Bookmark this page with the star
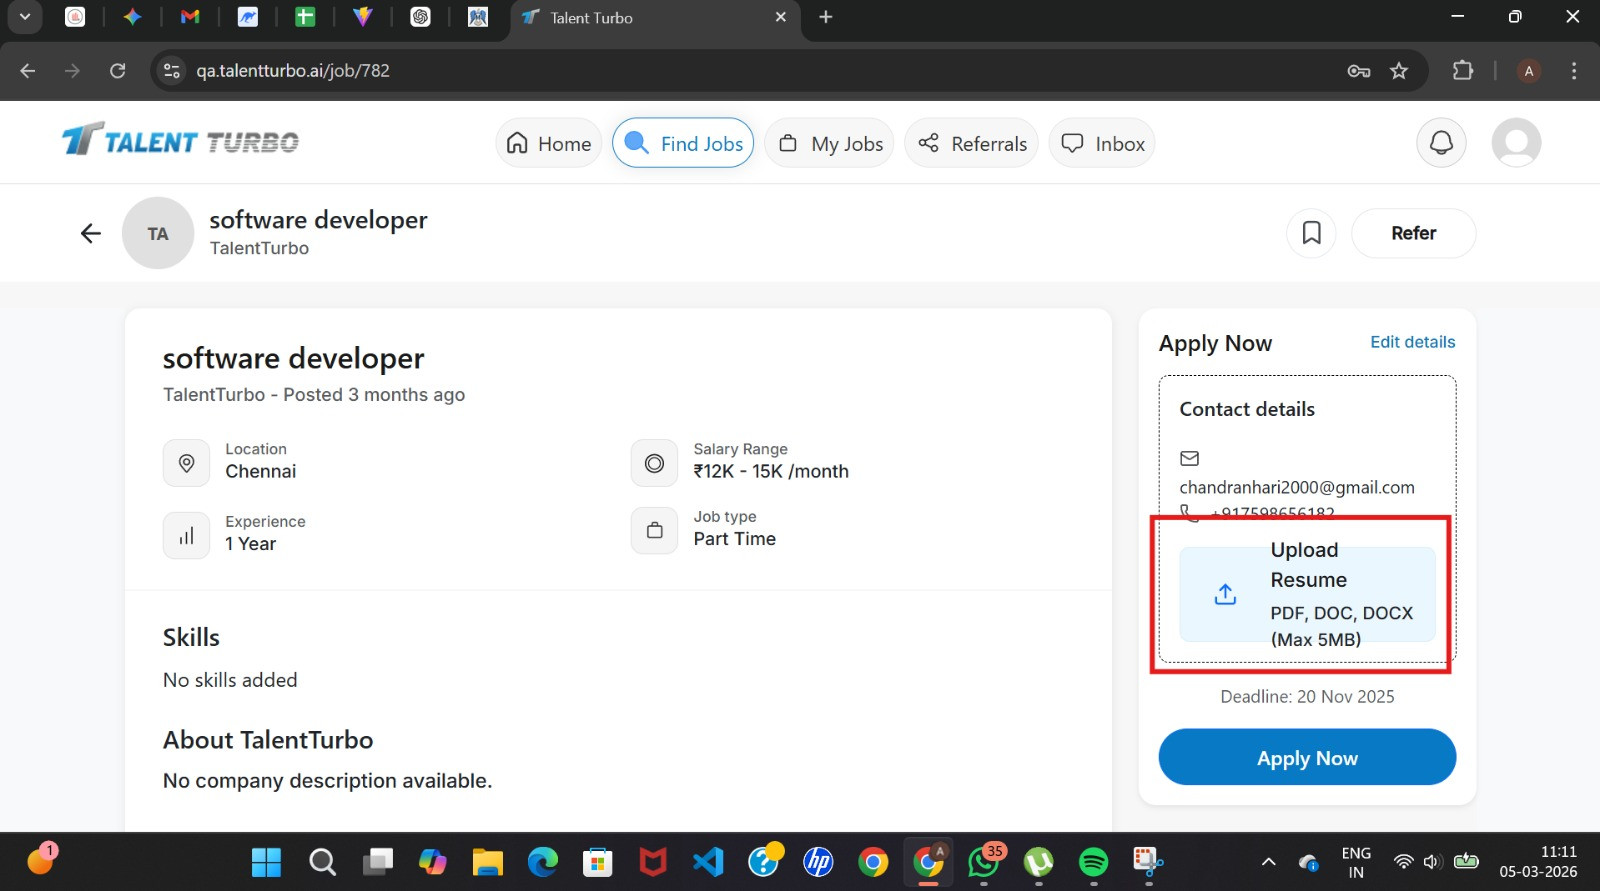This screenshot has height=891, width=1600. pyautogui.click(x=1399, y=70)
